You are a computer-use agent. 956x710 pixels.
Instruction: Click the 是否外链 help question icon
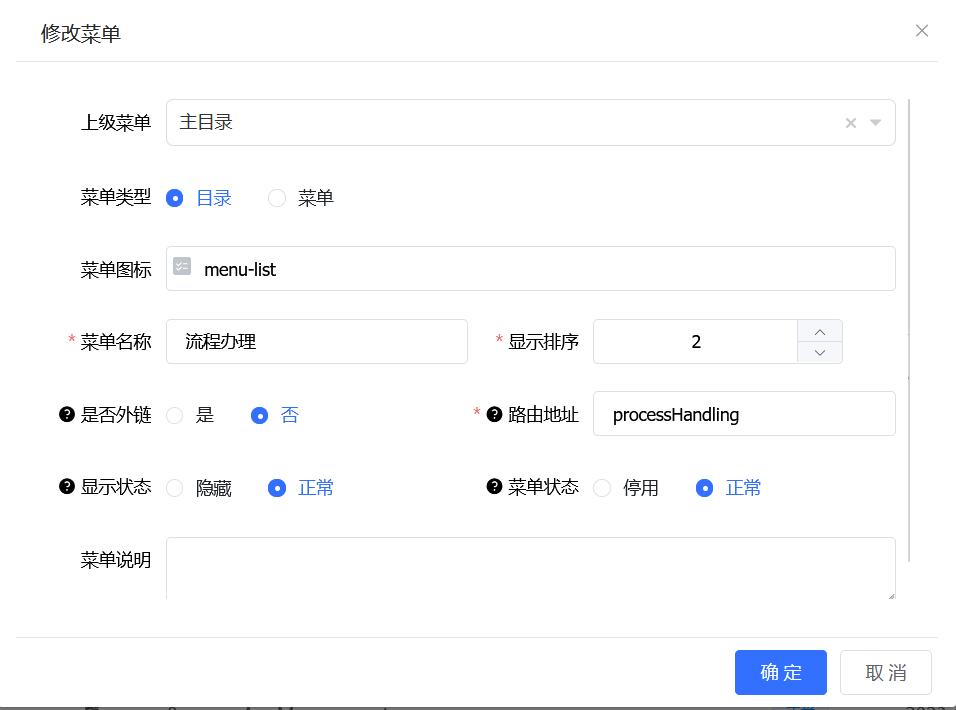tap(66, 414)
